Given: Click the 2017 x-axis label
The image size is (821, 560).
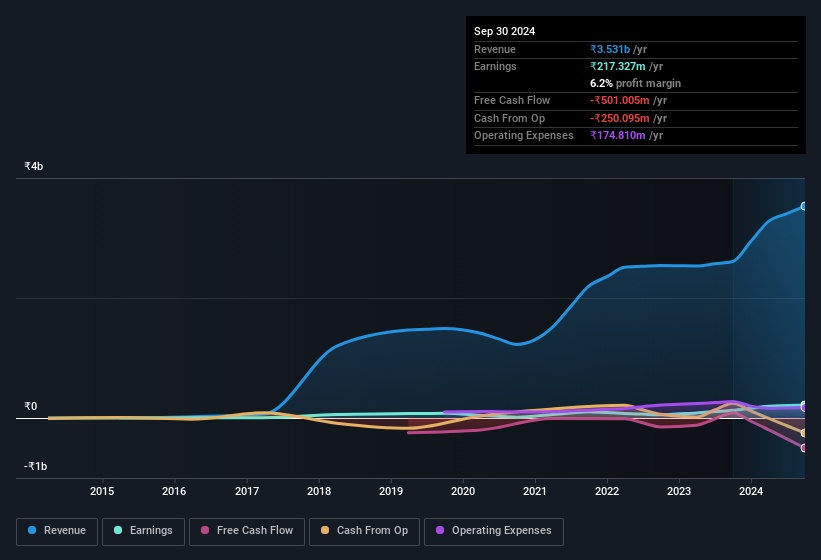Looking at the screenshot, I should [247, 491].
